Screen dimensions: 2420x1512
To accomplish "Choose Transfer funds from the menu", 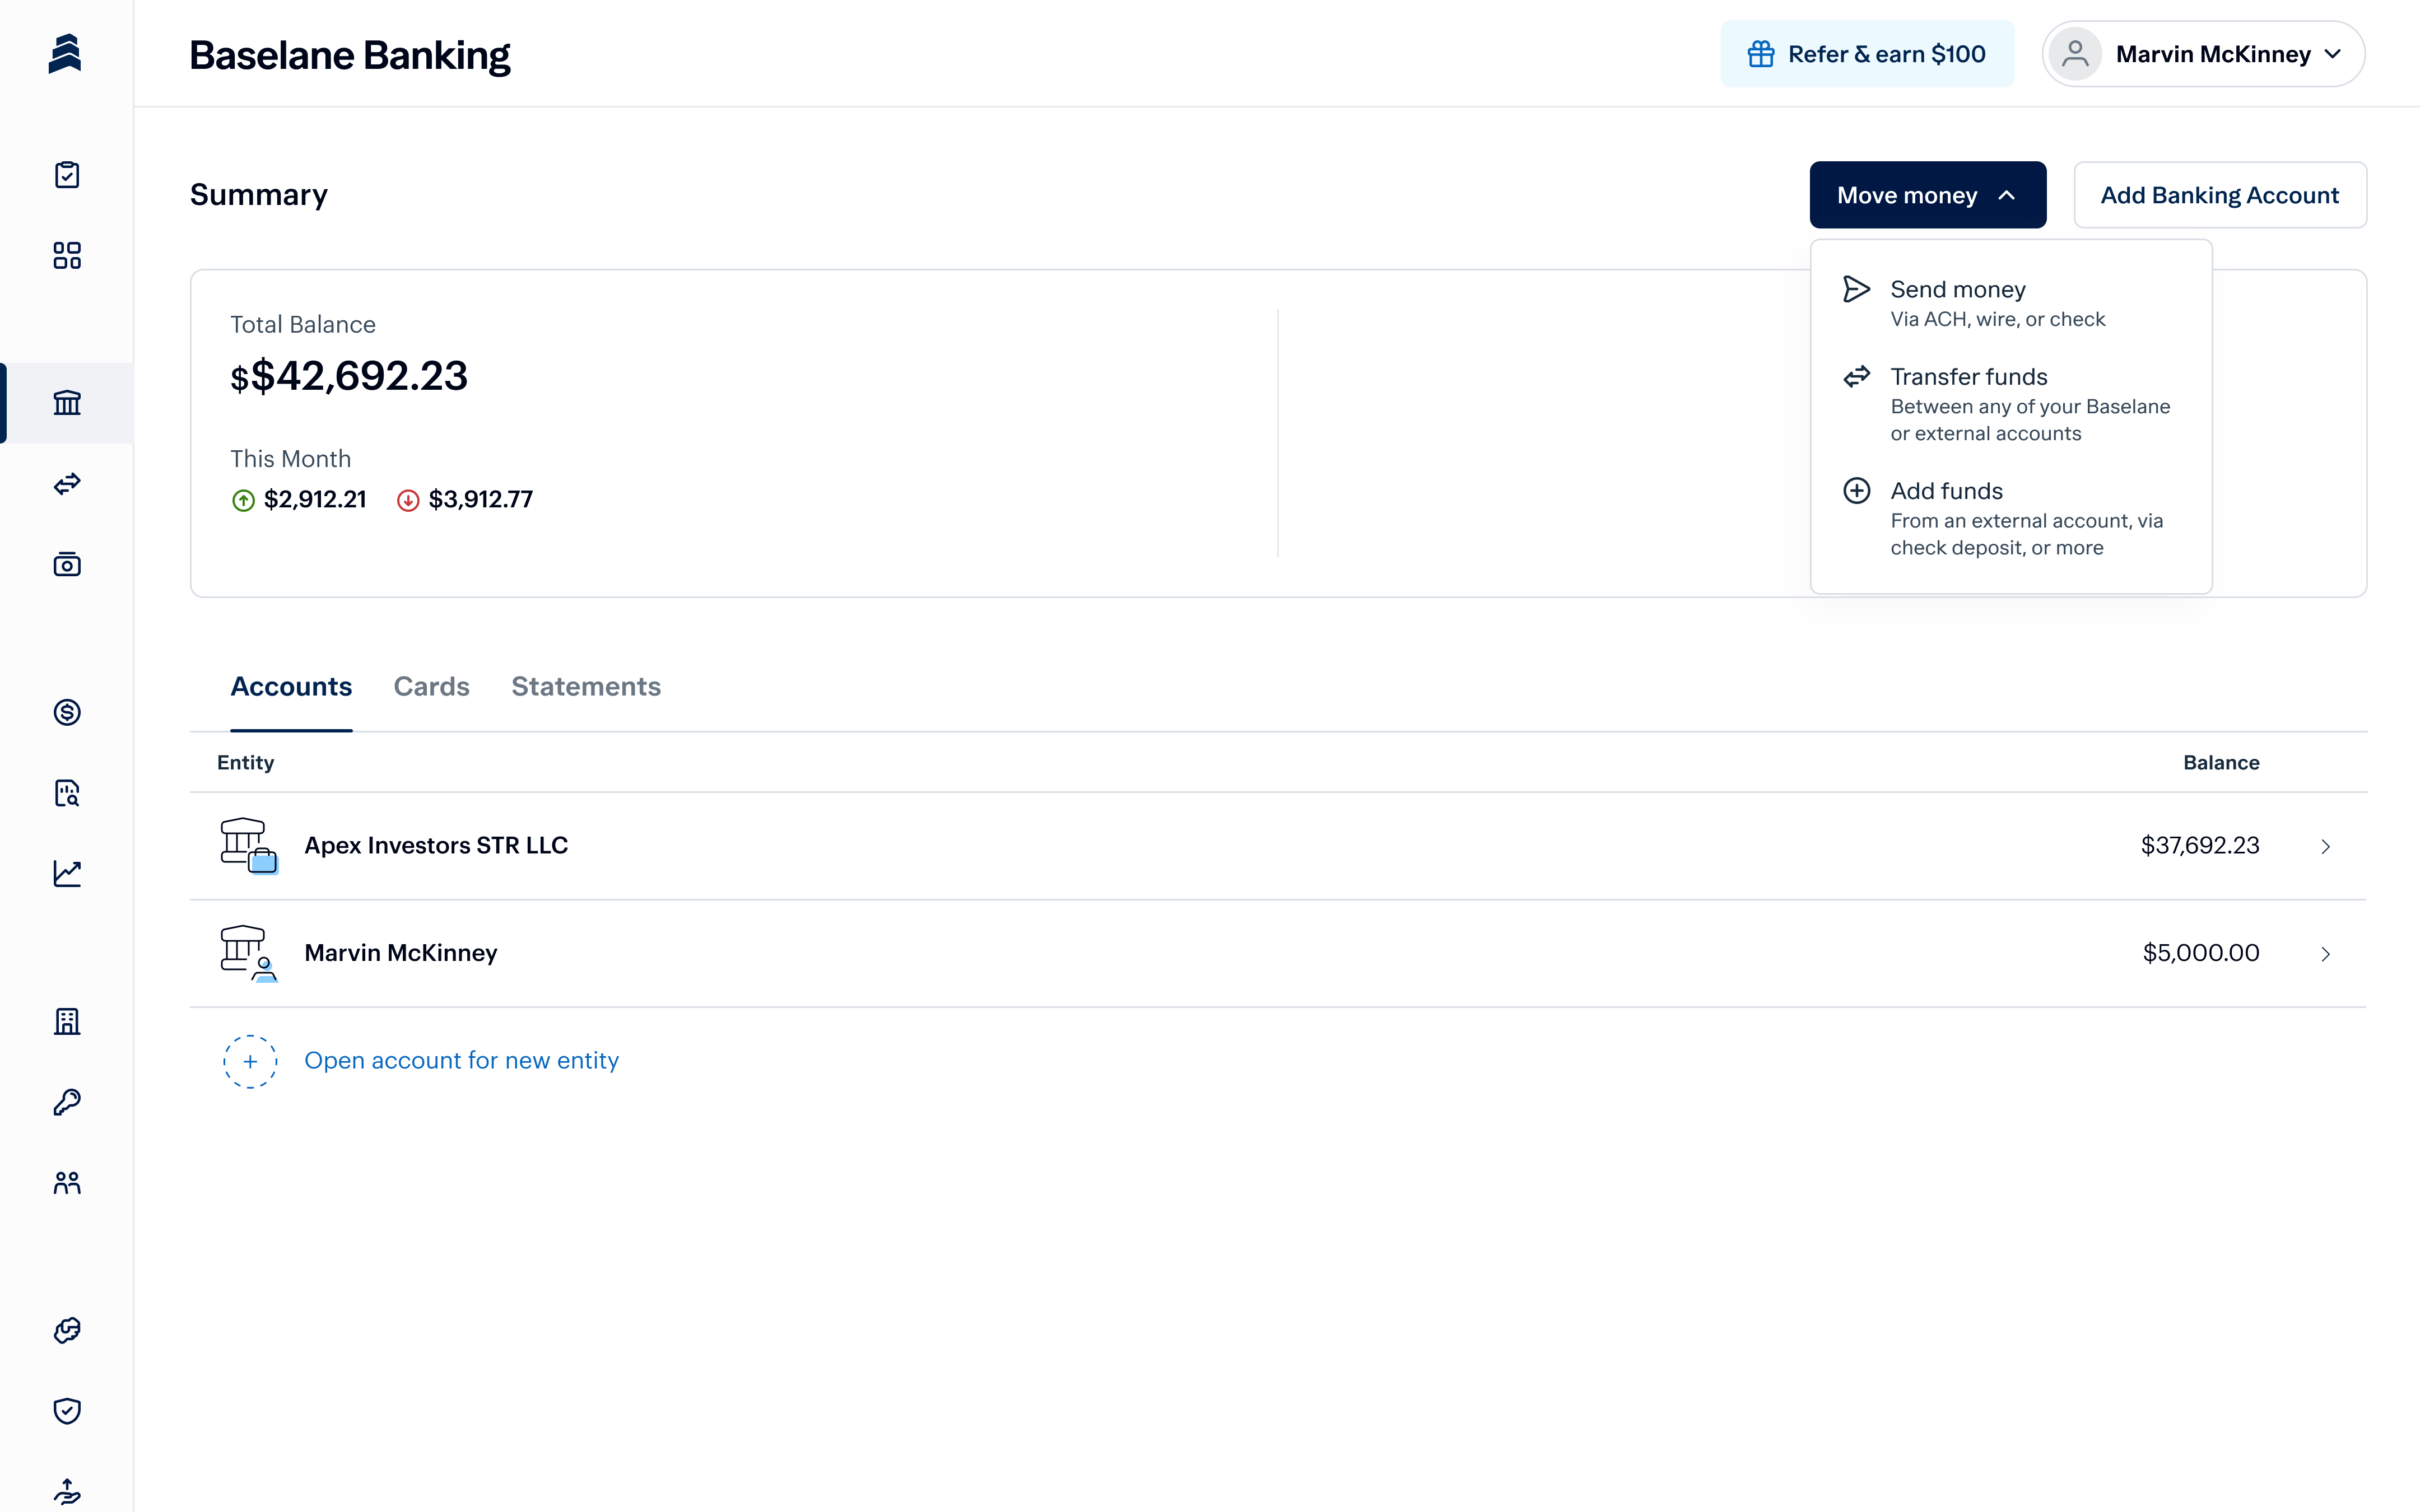I will [1968, 377].
